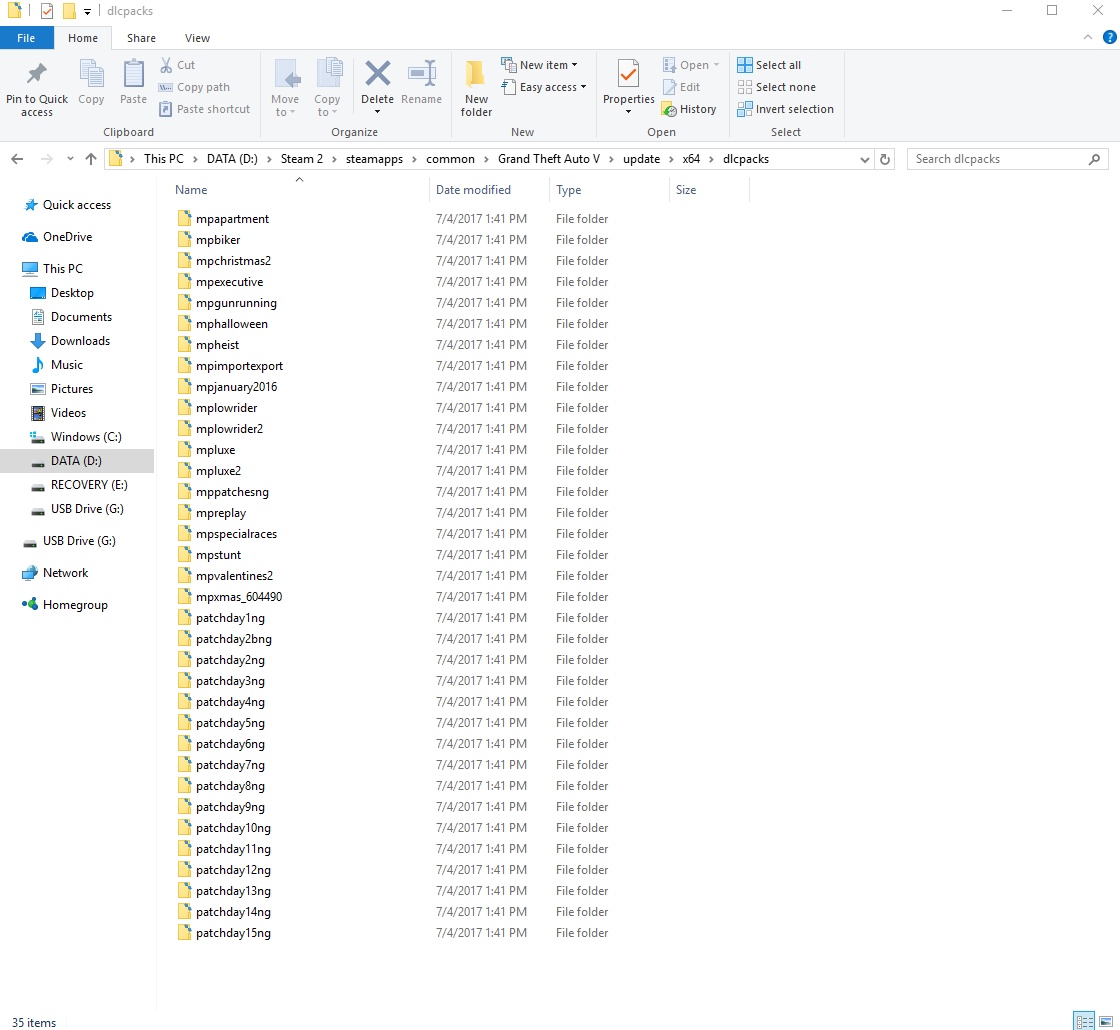Choose Copy path in the Clipboard group
The height and width of the screenshot is (1030, 1120).
(194, 87)
